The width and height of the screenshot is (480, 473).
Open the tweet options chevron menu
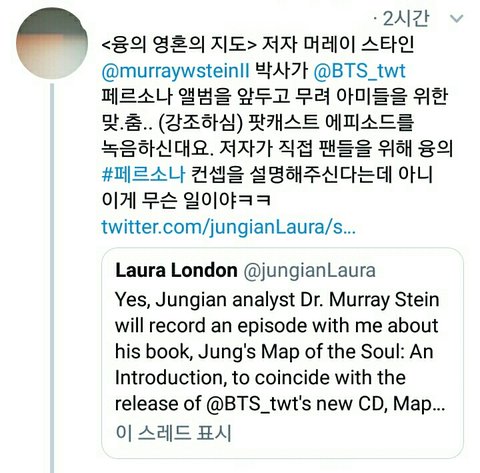point(456,18)
